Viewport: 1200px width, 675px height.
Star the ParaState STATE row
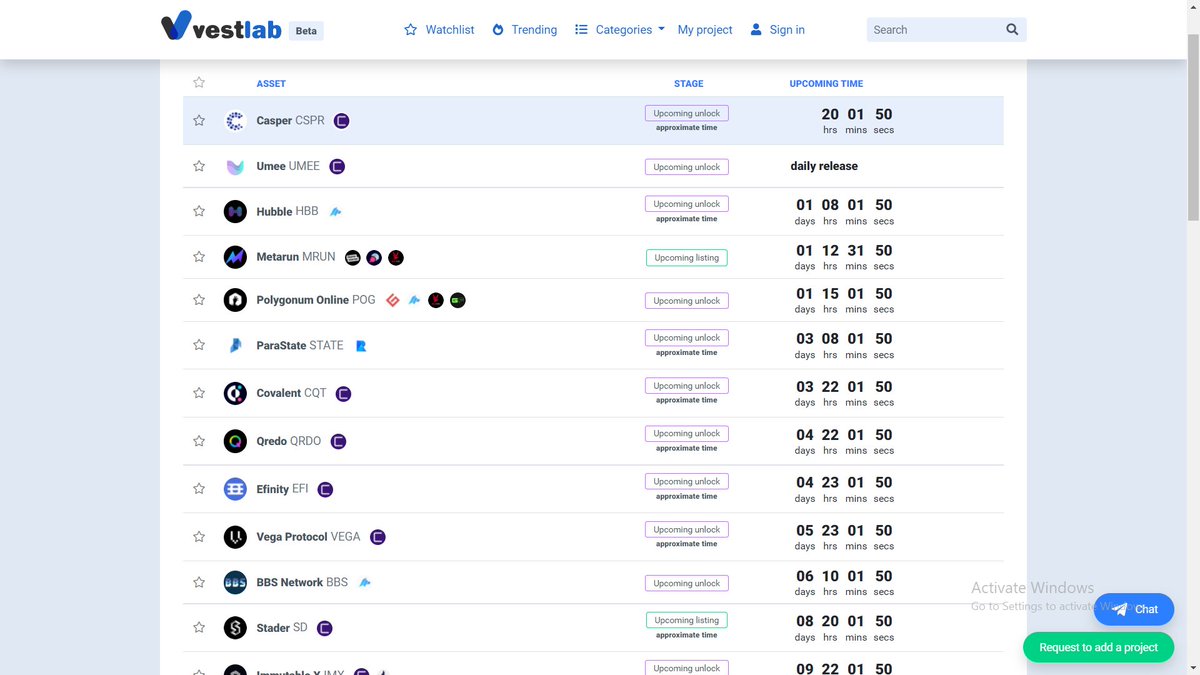(199, 345)
